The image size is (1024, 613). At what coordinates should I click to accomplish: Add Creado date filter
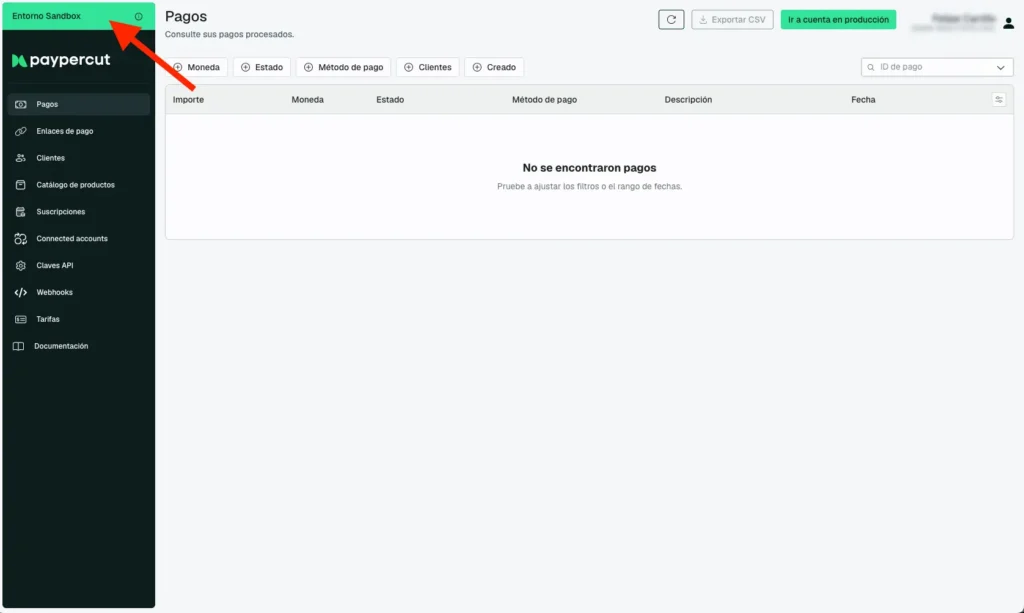[x=494, y=67]
